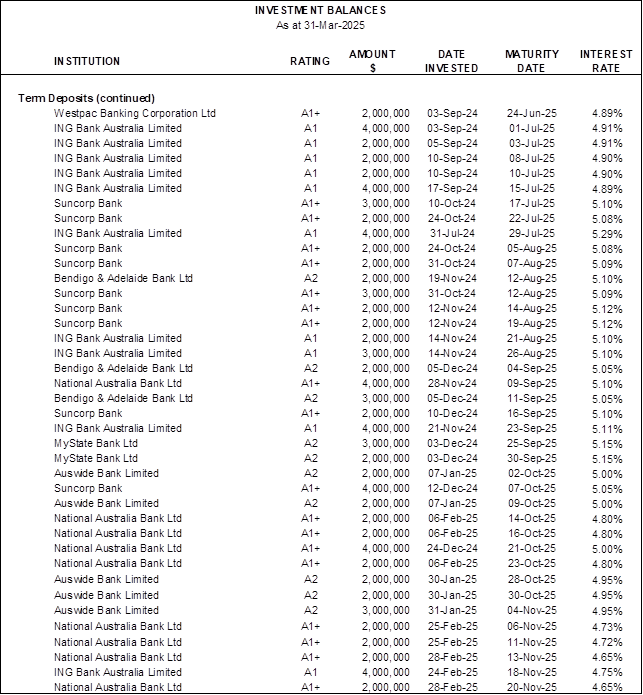Select invested date 31-Jan-25
This screenshot has height=695, width=643.
452,611
